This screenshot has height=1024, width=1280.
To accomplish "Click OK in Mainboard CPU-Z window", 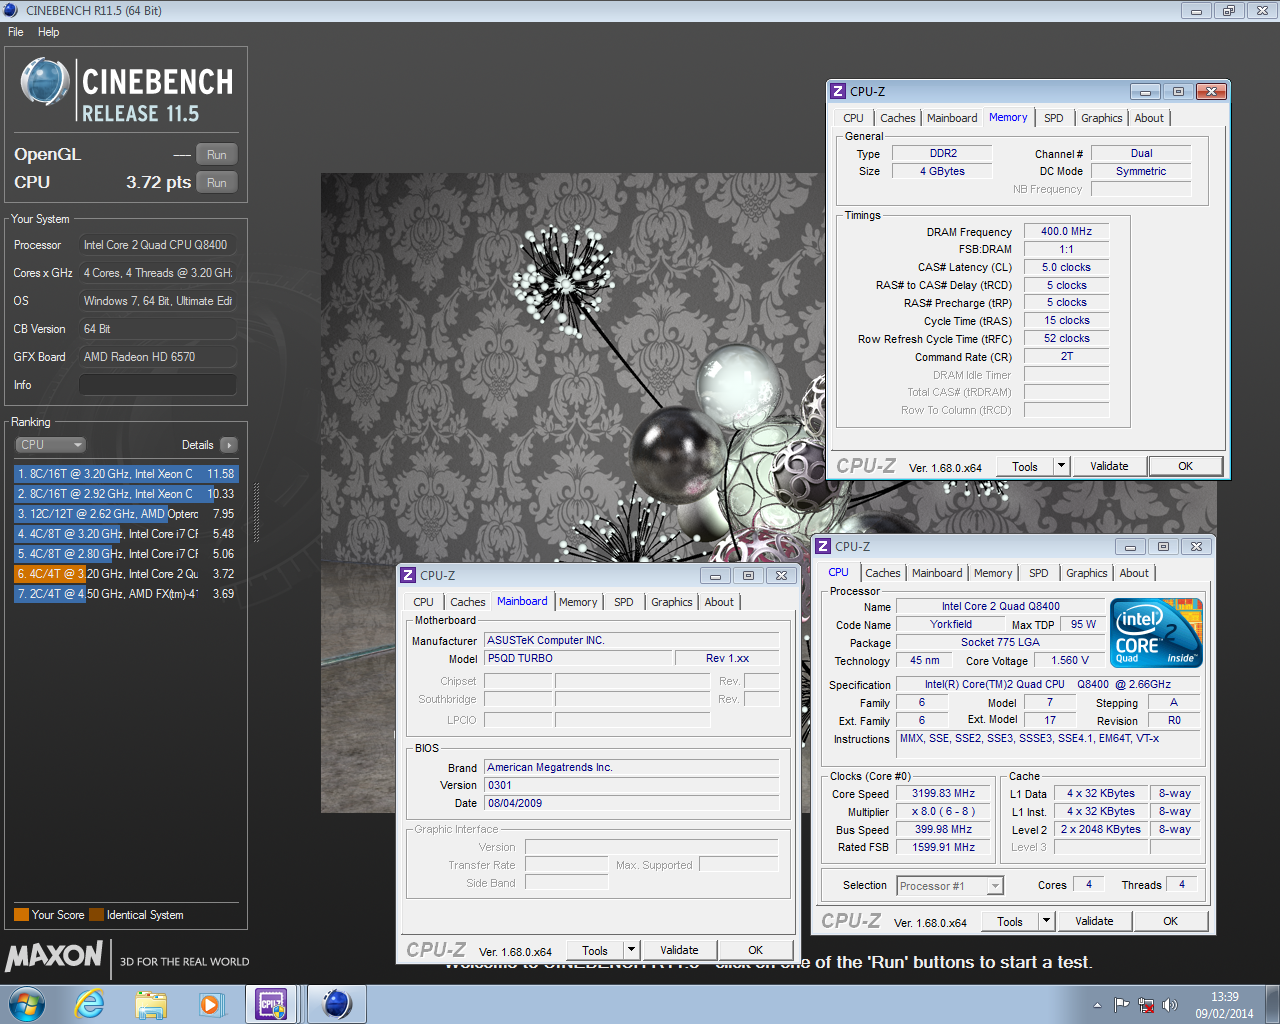I will click(755, 950).
